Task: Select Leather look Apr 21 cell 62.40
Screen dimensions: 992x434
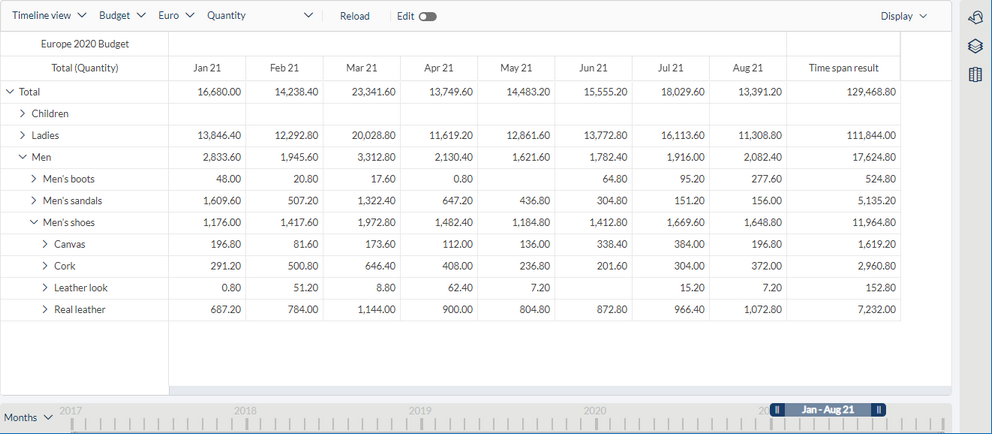Action: (x=439, y=288)
